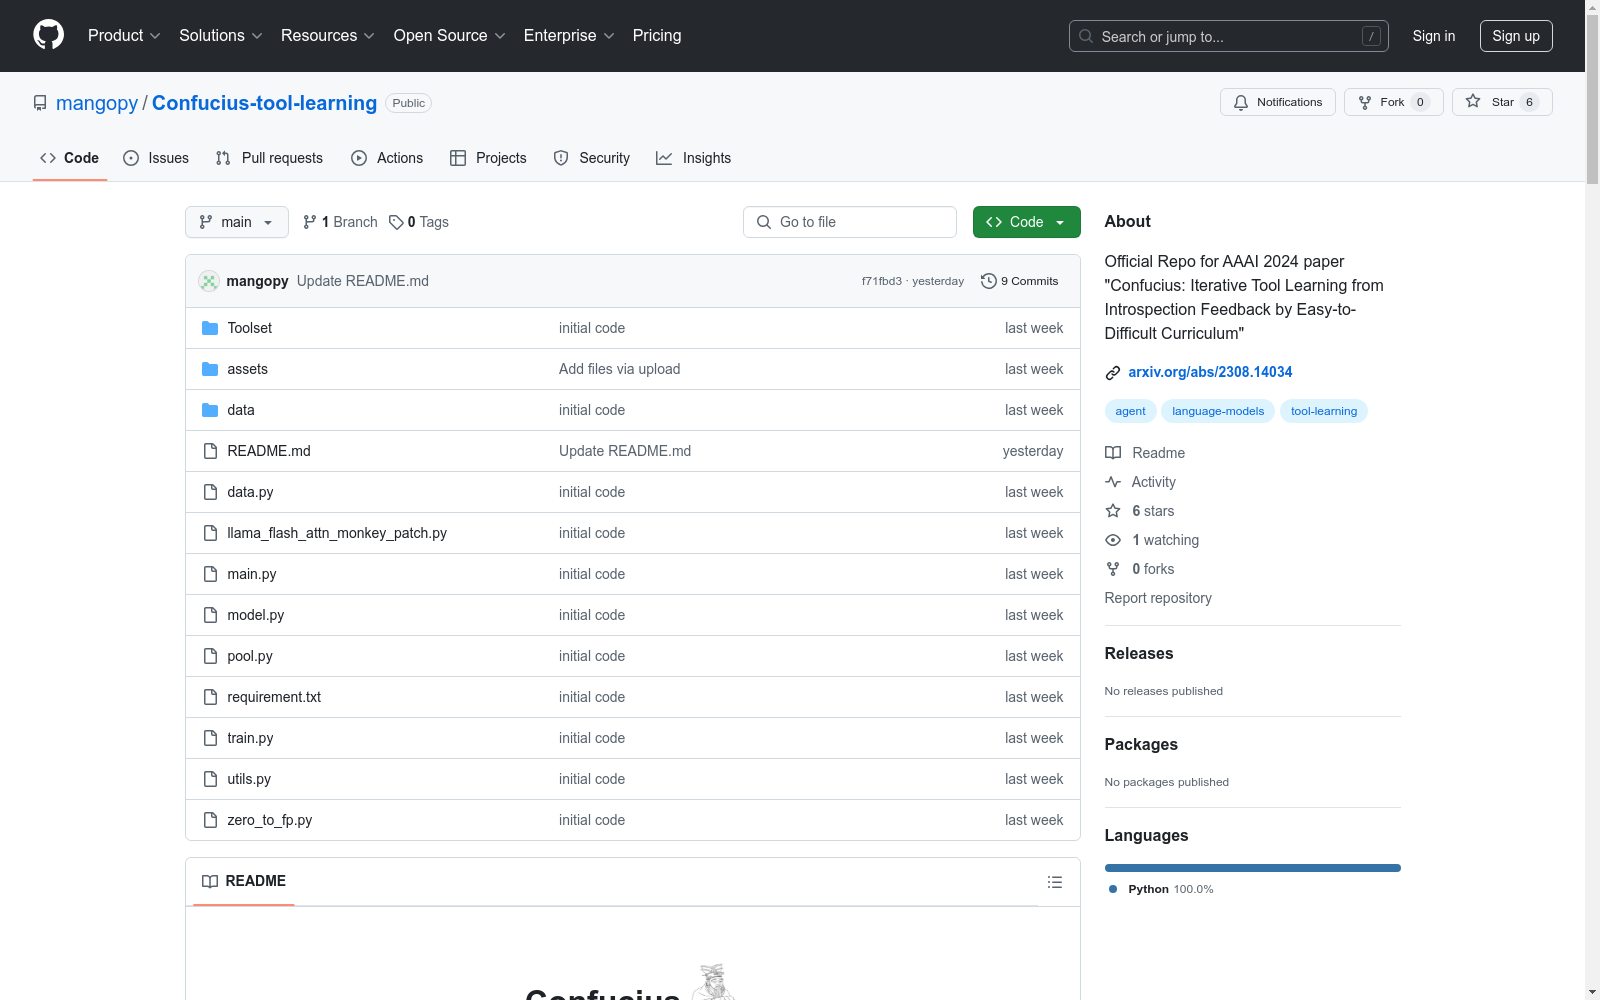Screen dimensions: 1600x1000
Task: Click the language-models topic tag
Action: [x=1218, y=411]
